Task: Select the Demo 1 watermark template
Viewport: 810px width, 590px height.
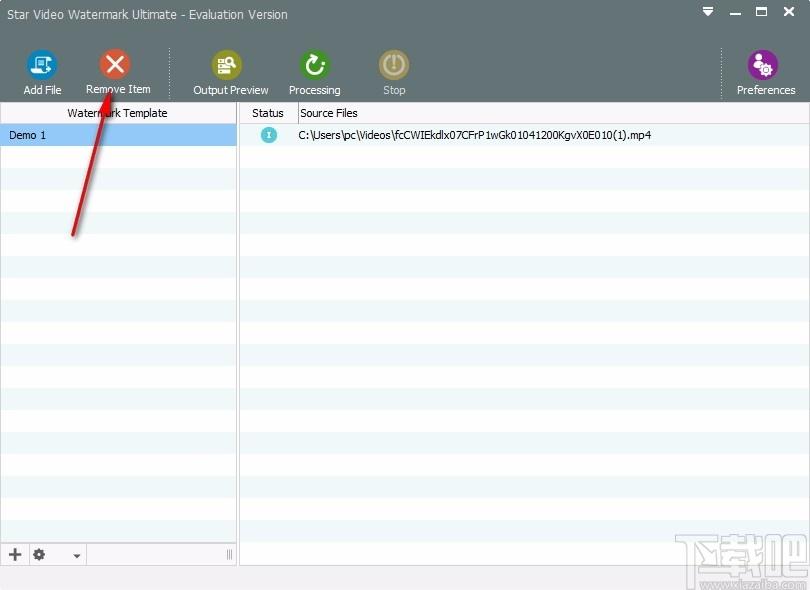Action: click(x=118, y=135)
